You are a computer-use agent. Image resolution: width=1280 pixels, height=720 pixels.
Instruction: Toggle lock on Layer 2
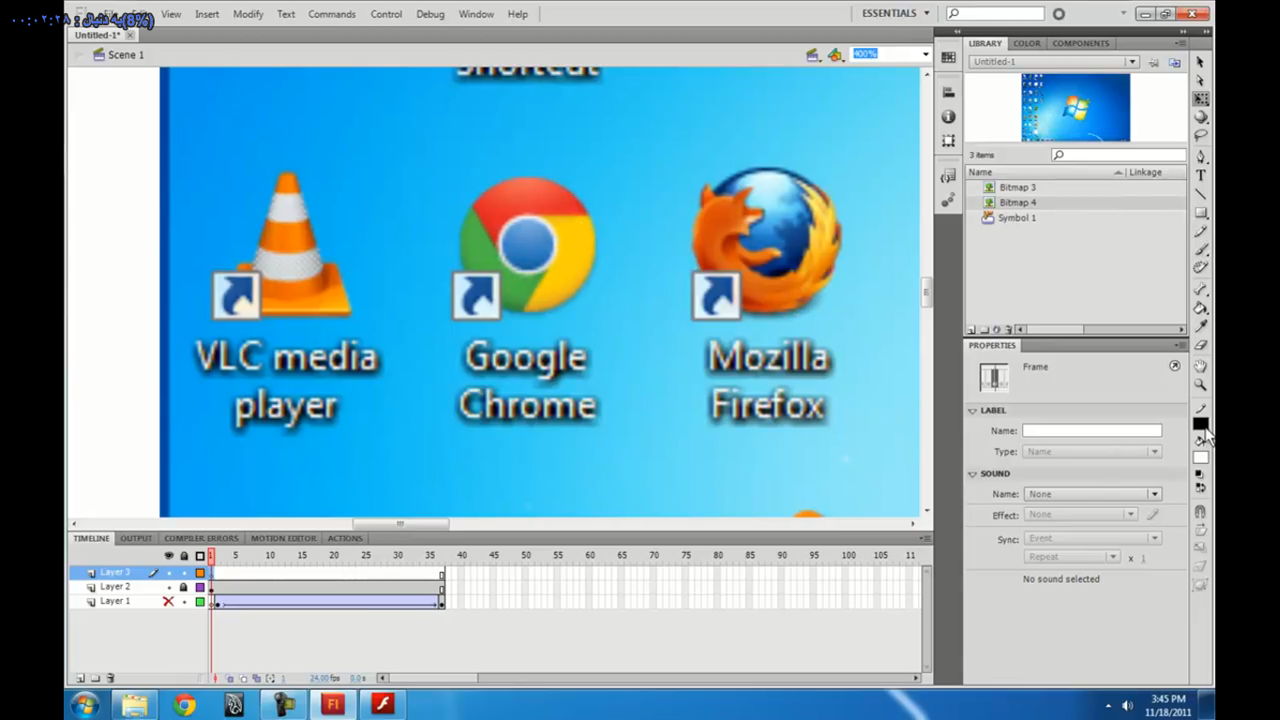pyautogui.click(x=183, y=587)
